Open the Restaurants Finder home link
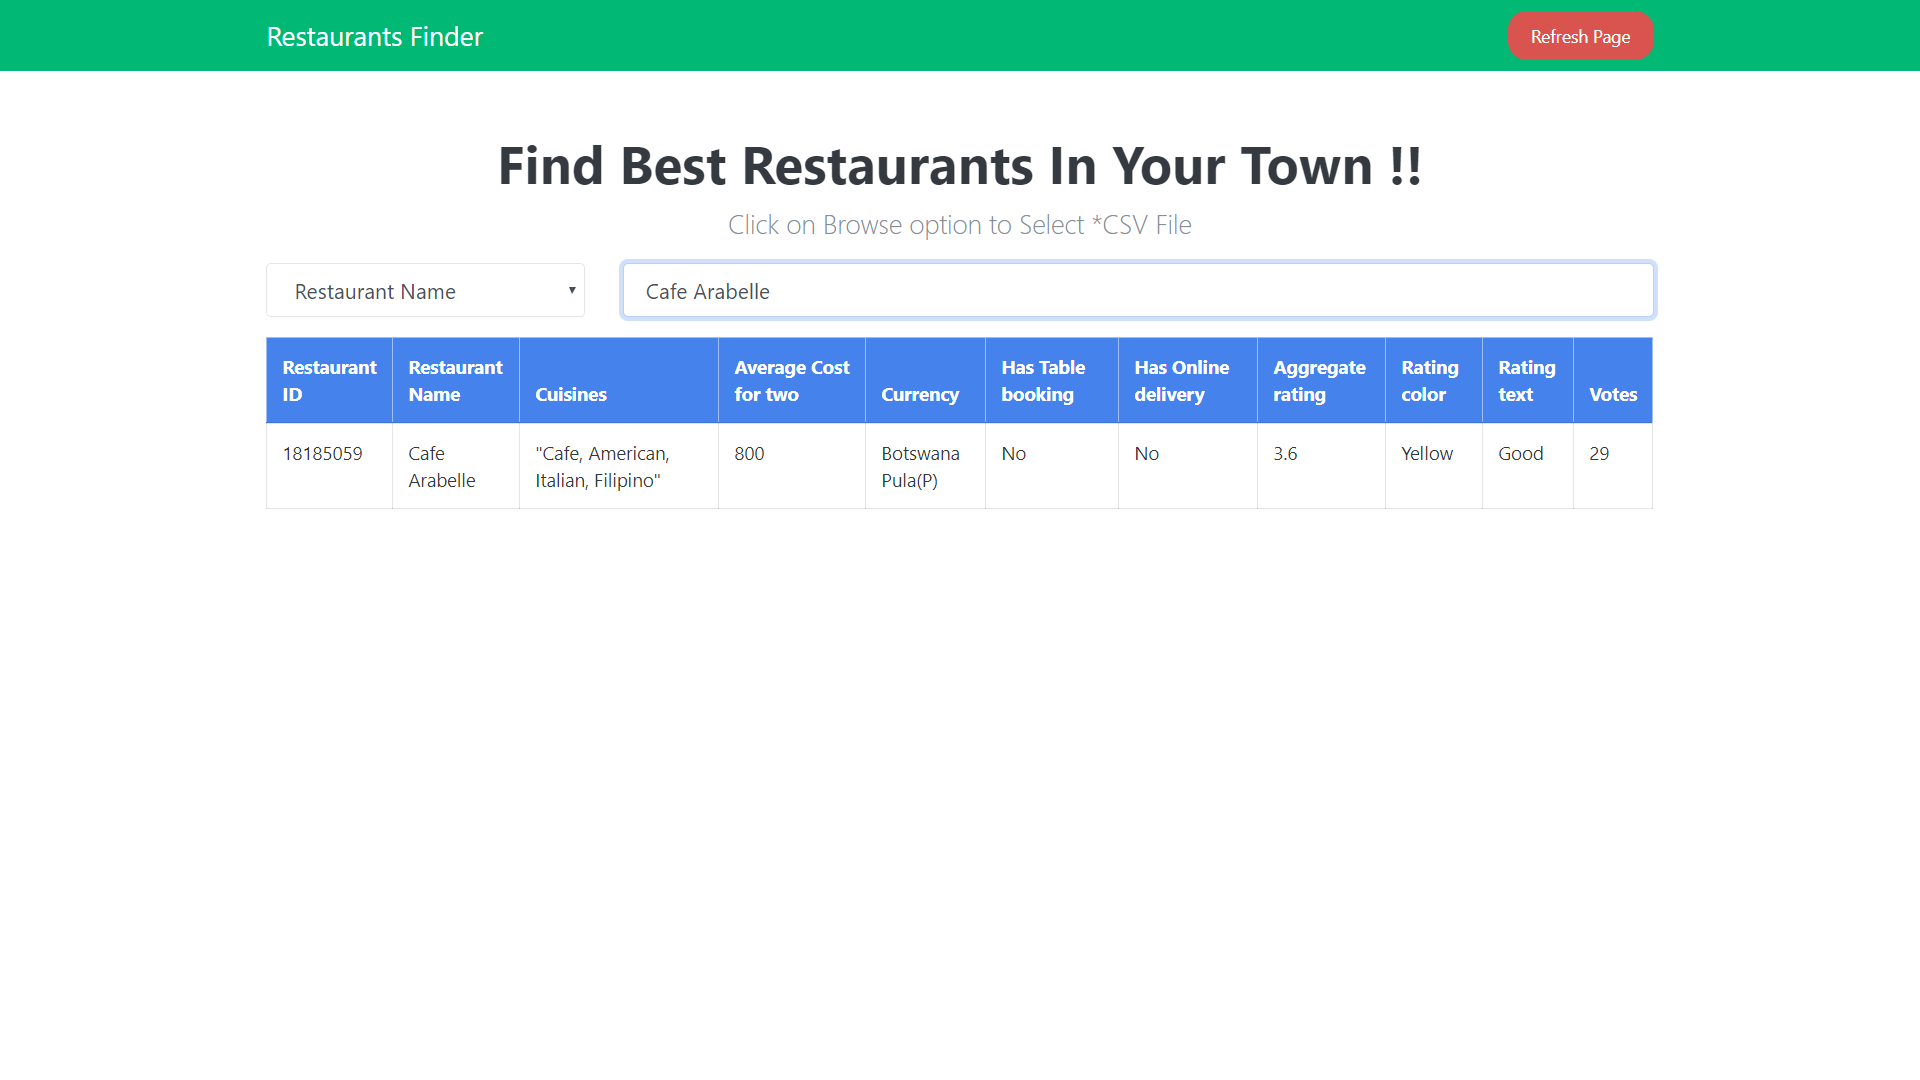This screenshot has height=1080, width=1920. click(374, 36)
